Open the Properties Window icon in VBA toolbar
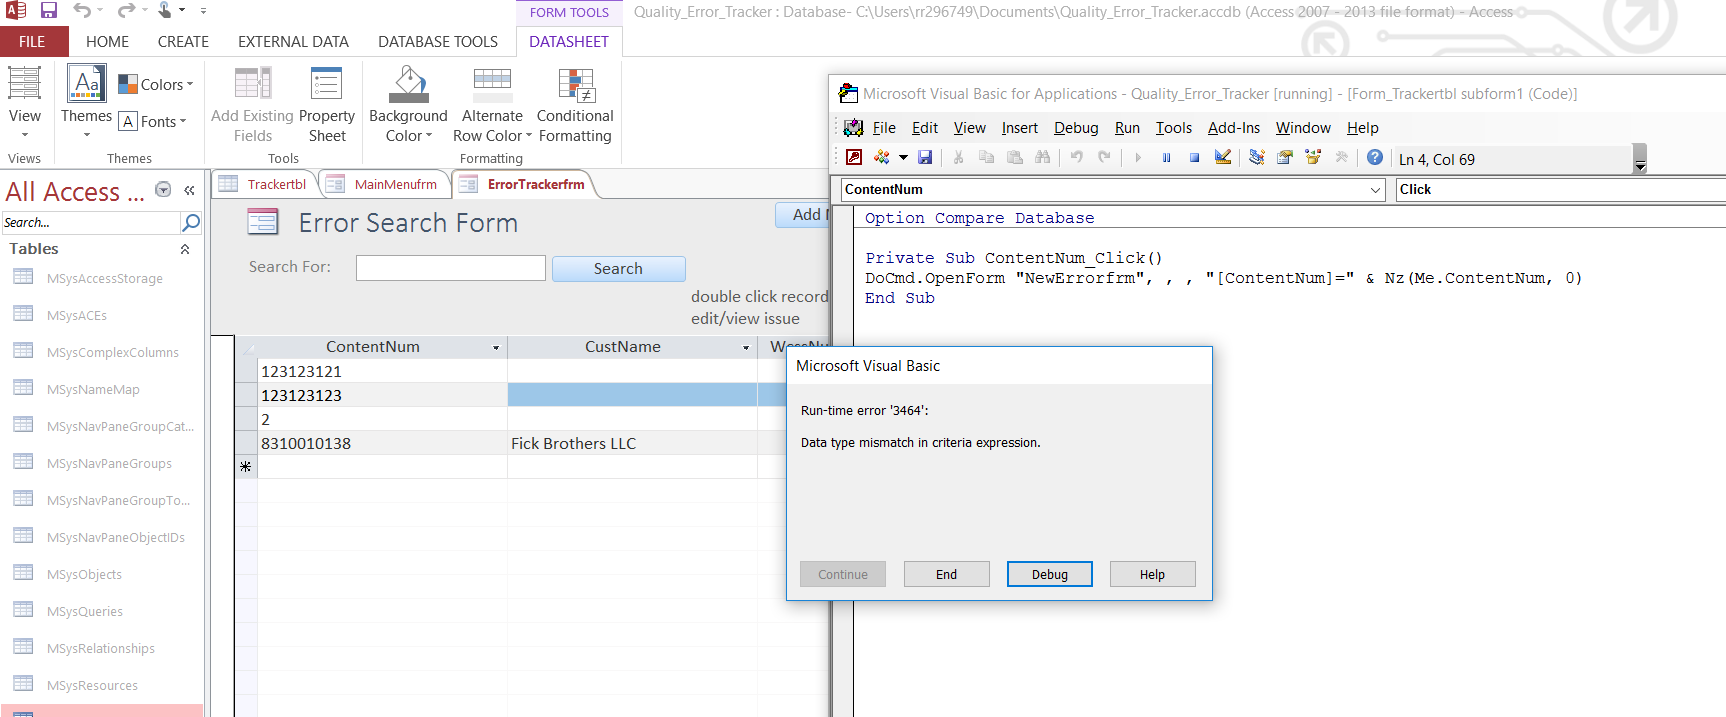Screen dimensions: 1726x717 click(1285, 157)
